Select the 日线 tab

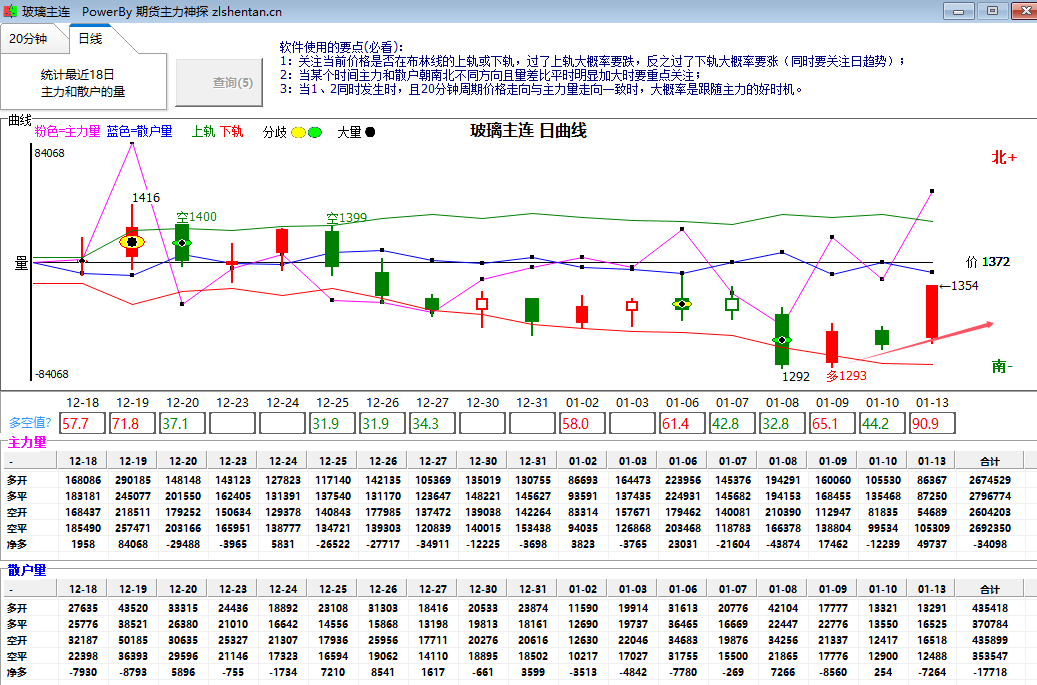point(91,39)
